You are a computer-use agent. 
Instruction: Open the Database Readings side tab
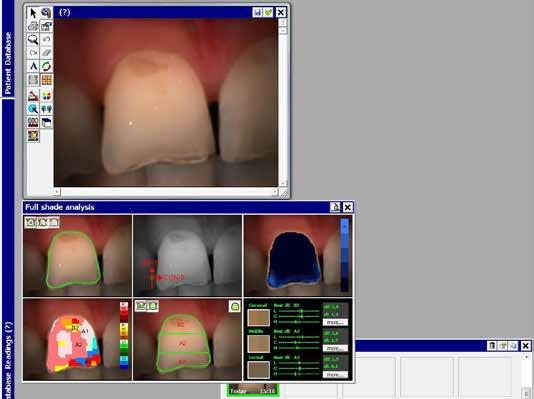click(8, 360)
